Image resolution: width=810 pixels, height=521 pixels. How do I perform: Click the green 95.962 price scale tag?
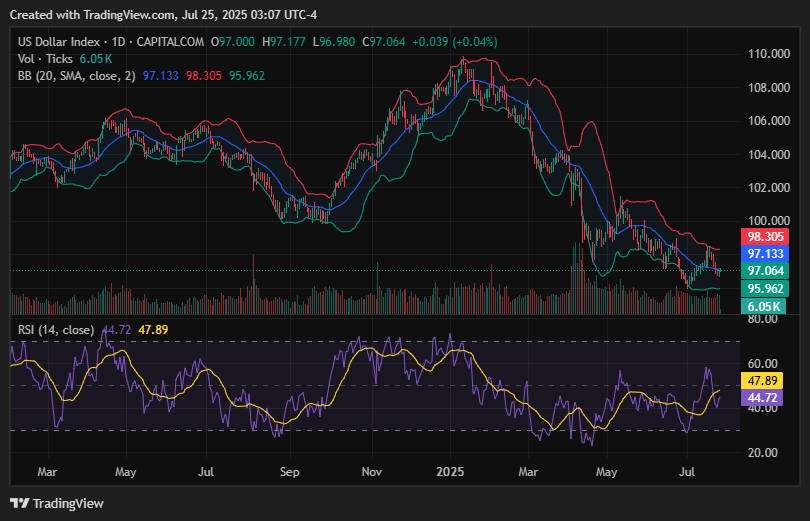click(x=765, y=288)
